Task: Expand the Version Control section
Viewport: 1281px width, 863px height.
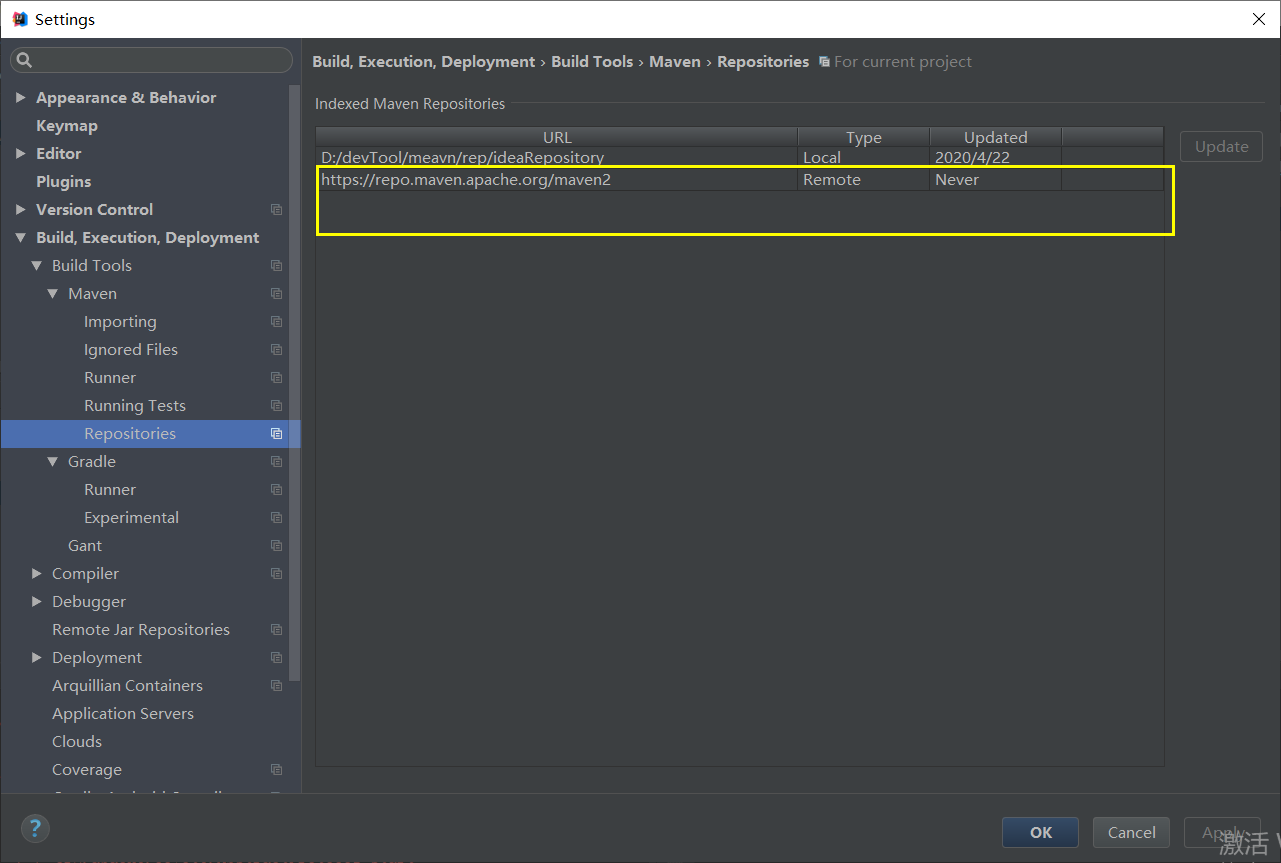Action: click(x=21, y=209)
